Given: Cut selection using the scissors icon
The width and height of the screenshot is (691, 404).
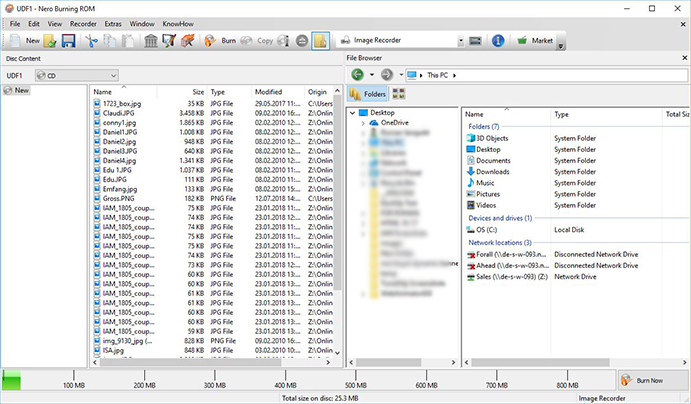Looking at the screenshot, I should pyautogui.click(x=91, y=41).
